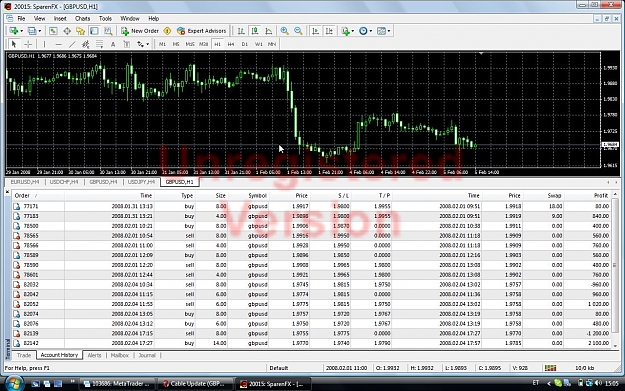Viewport: 625px width, 391px height.
Task: Switch chart to Candlesticks mode
Action: click(x=255, y=31)
